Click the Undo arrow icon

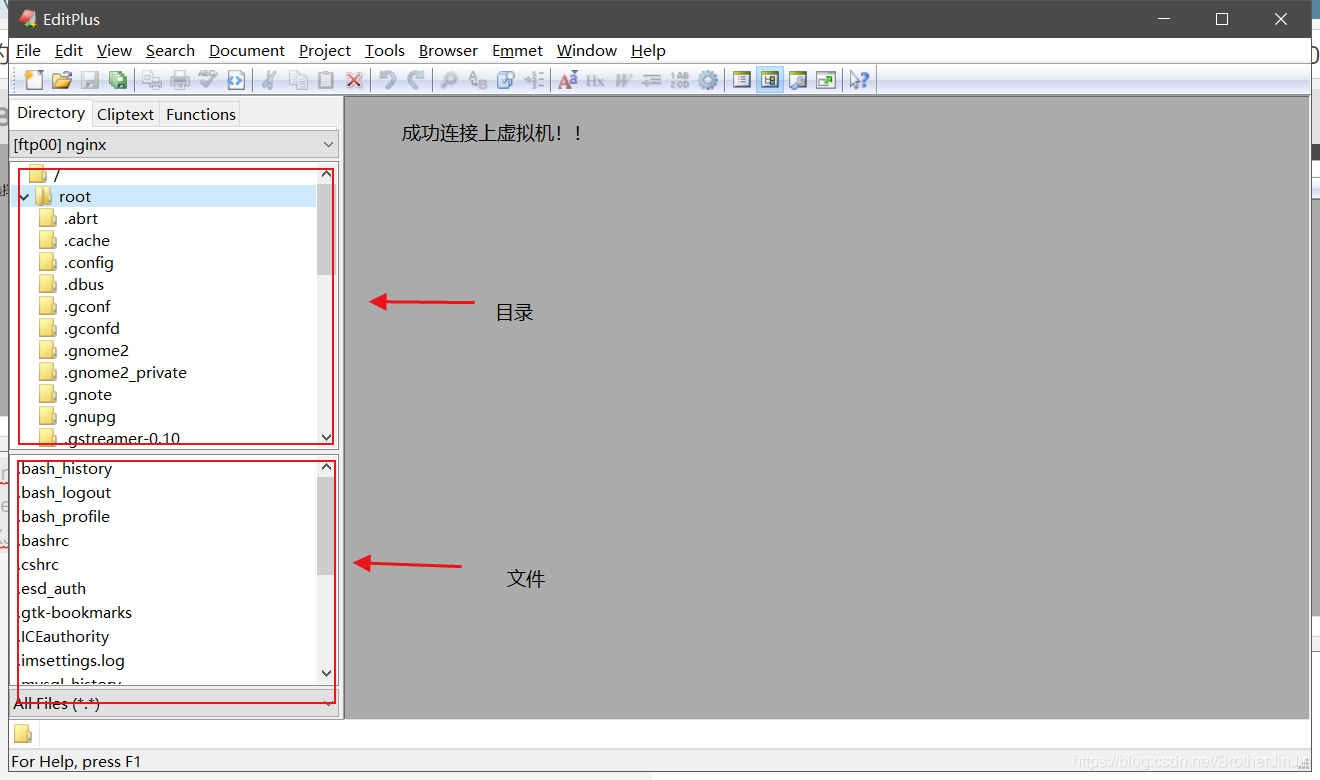(388, 80)
